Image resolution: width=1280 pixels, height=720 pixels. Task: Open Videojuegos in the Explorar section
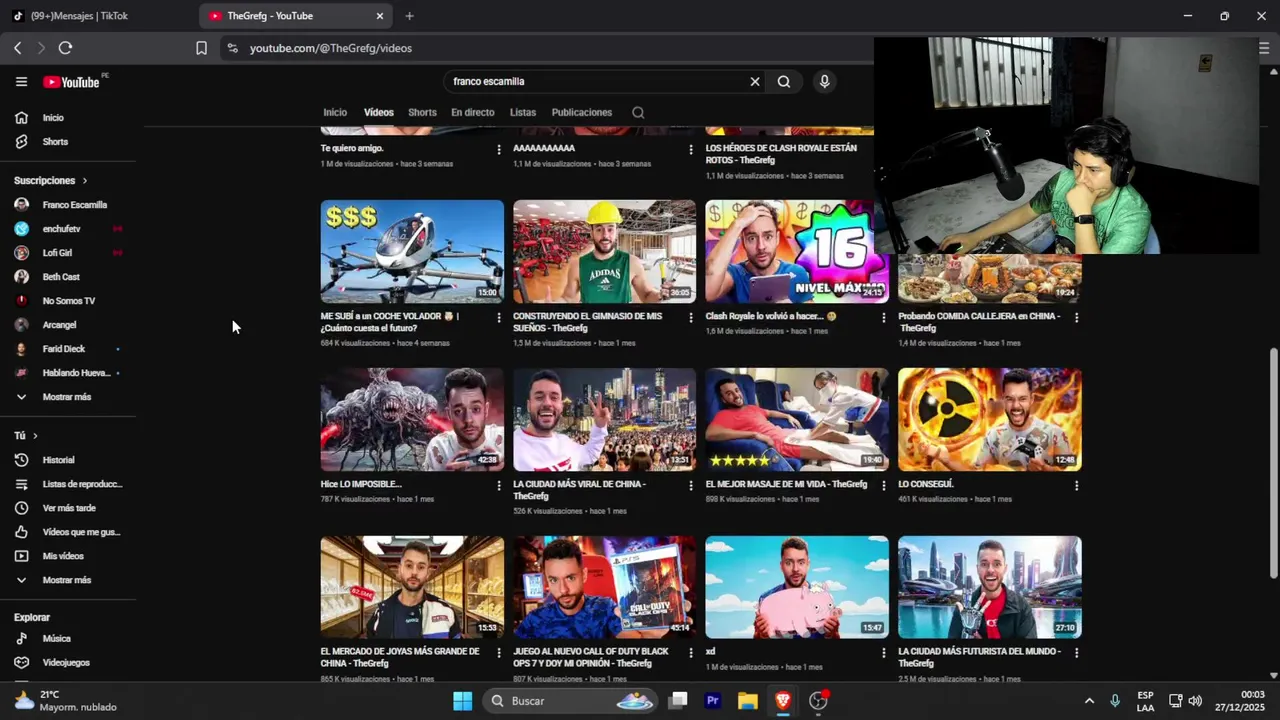tap(68, 662)
